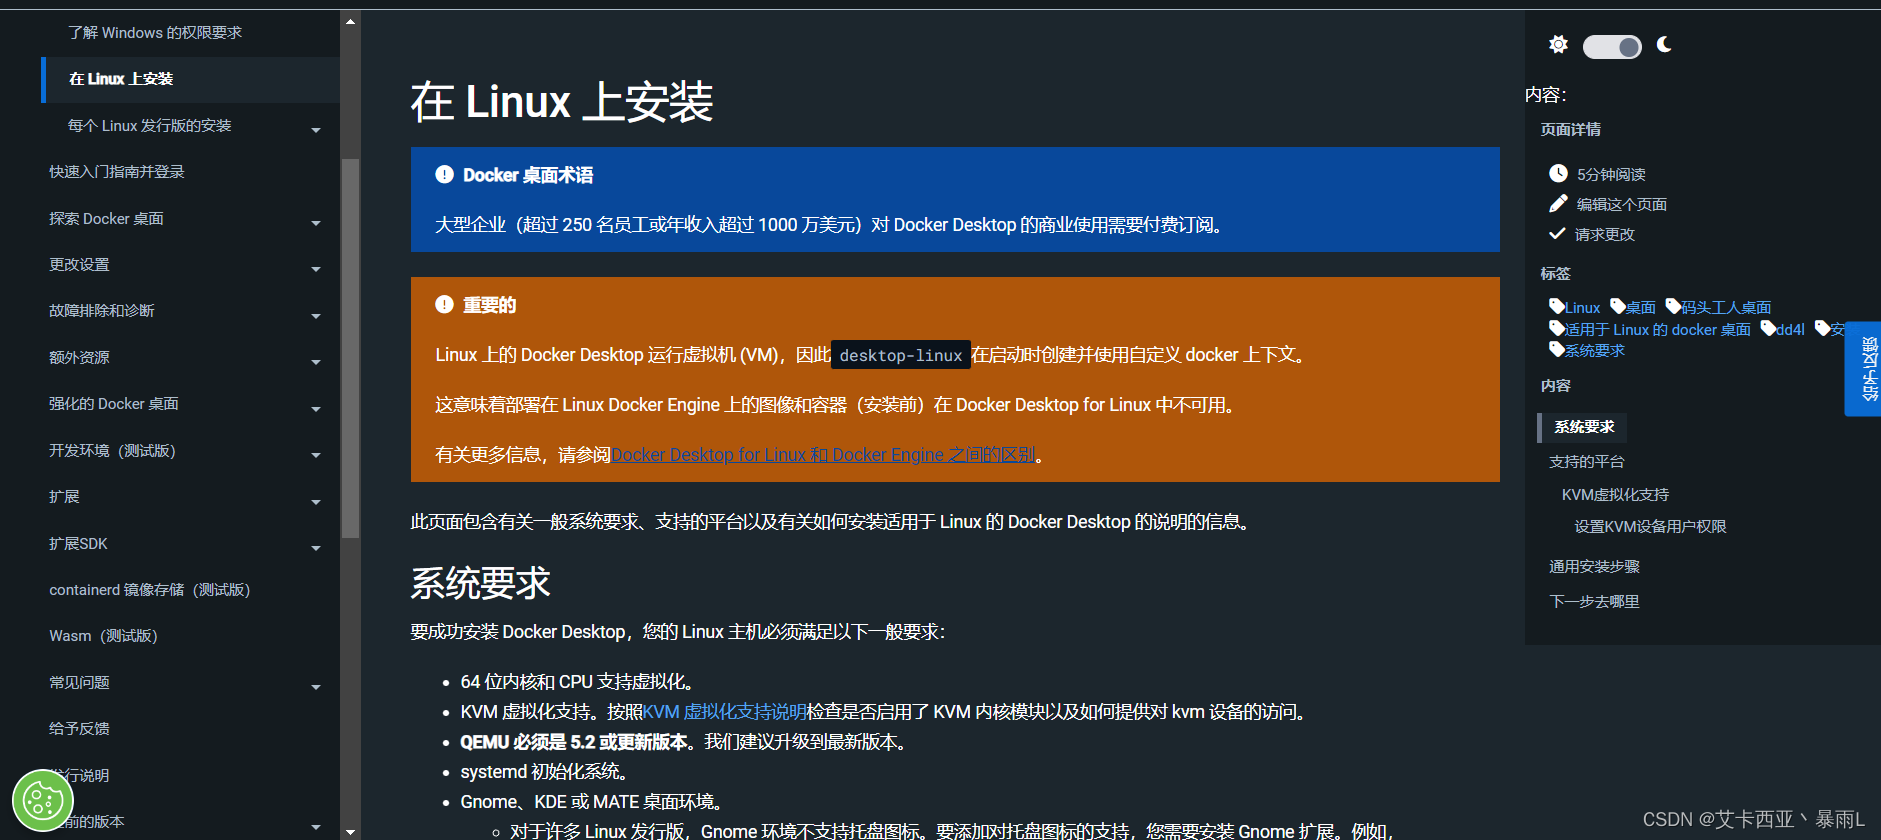Jump to KVM虚拟化支持 in contents
This screenshot has height=840, width=1881.
click(x=1615, y=495)
